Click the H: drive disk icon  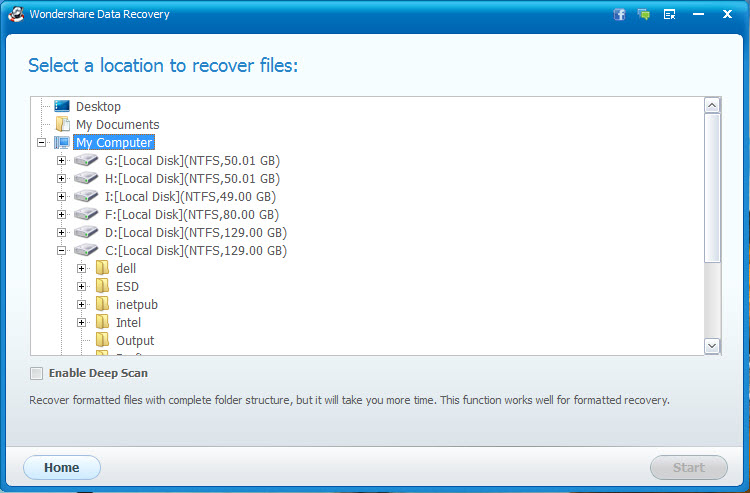(x=86, y=178)
